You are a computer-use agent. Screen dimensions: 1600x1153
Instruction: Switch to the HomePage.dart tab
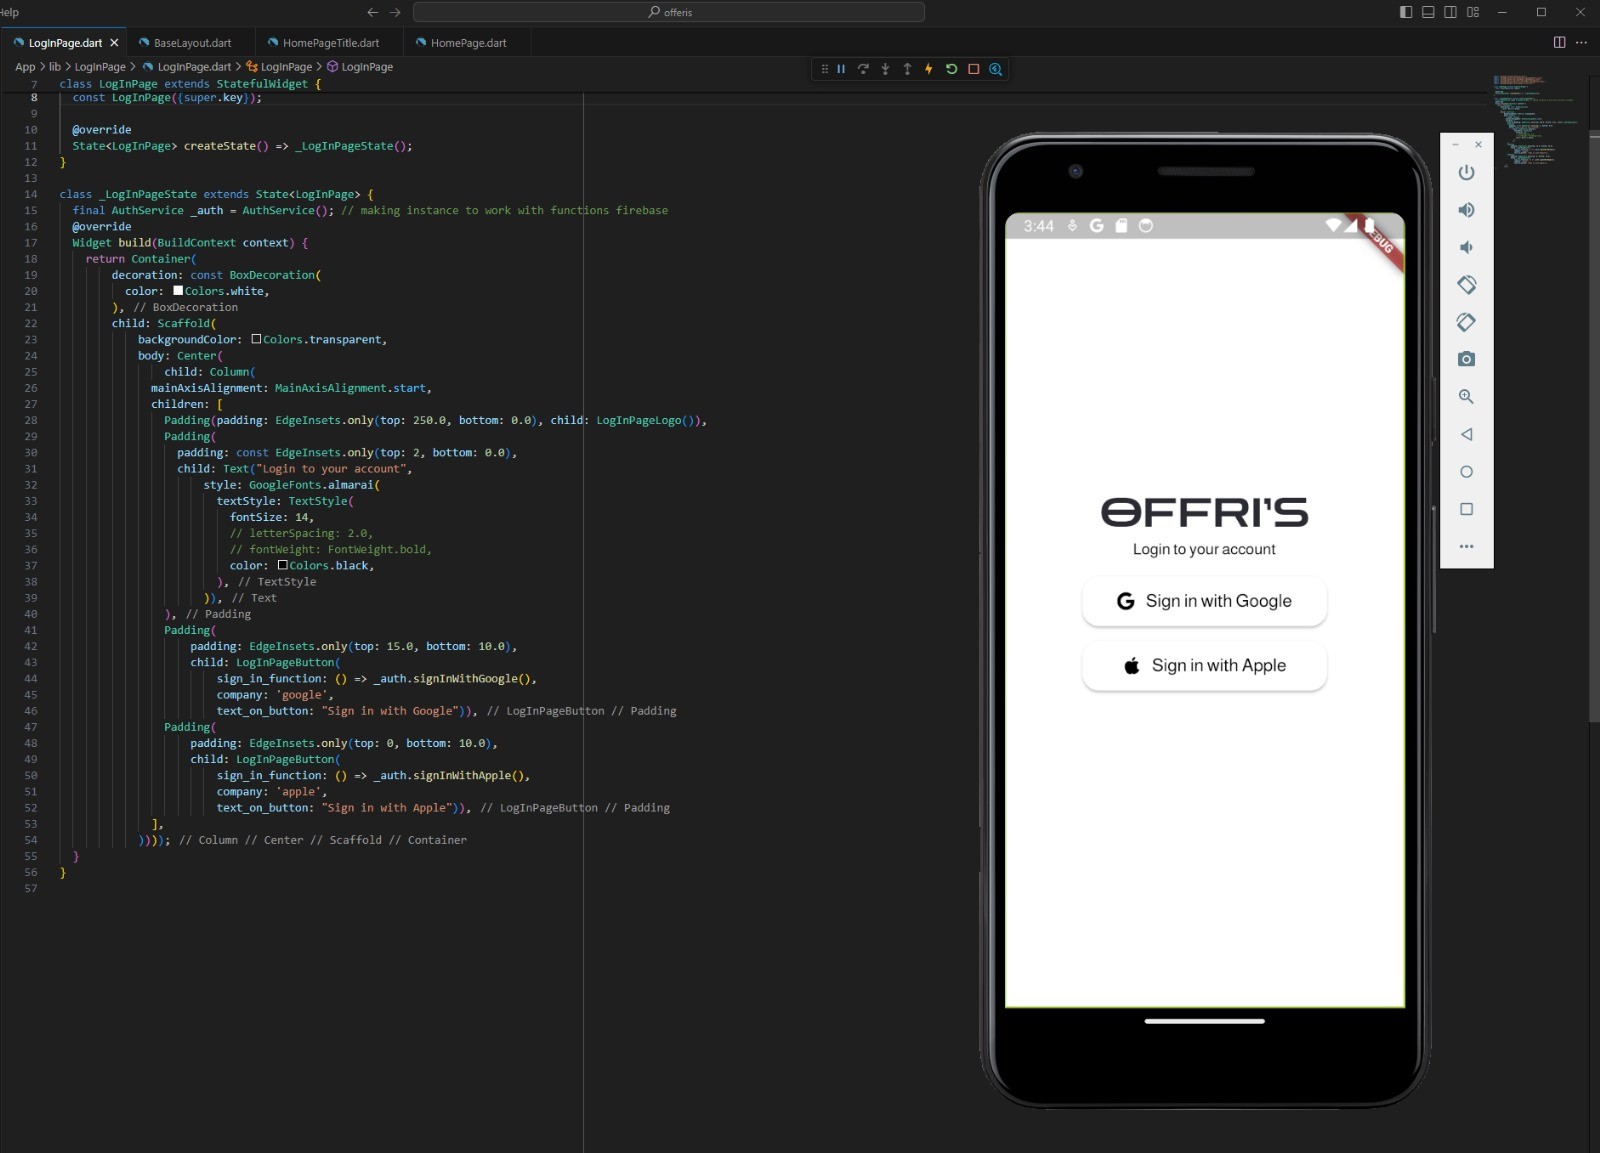tap(468, 43)
